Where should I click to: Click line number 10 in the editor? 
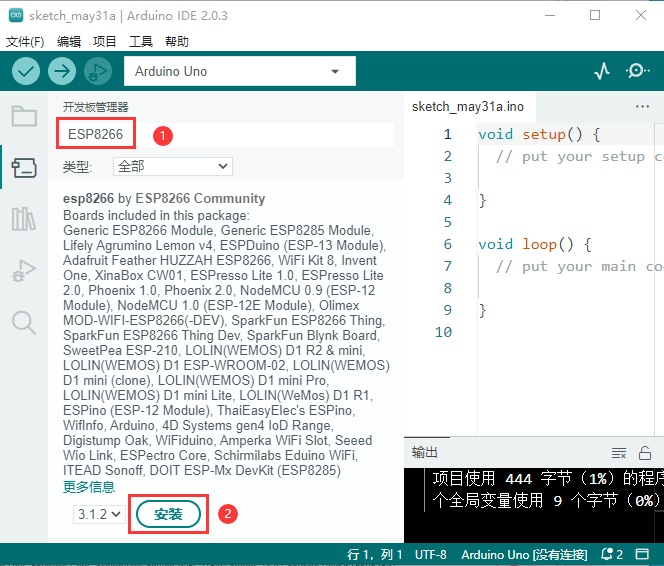coord(443,332)
